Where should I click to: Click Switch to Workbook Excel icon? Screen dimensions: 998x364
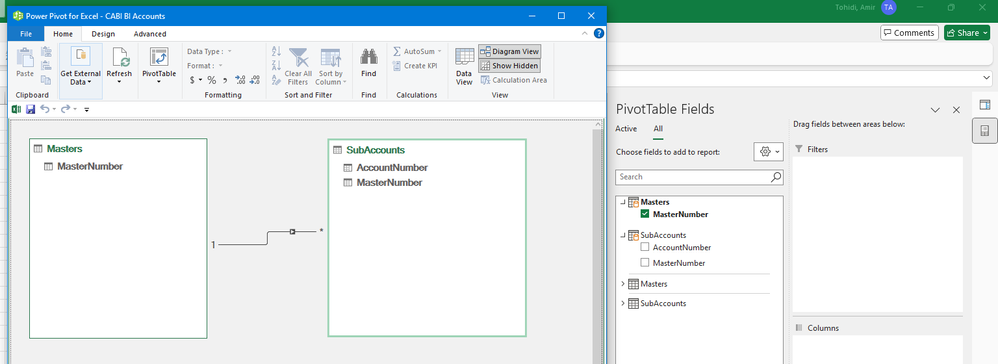pyautogui.click(x=17, y=109)
